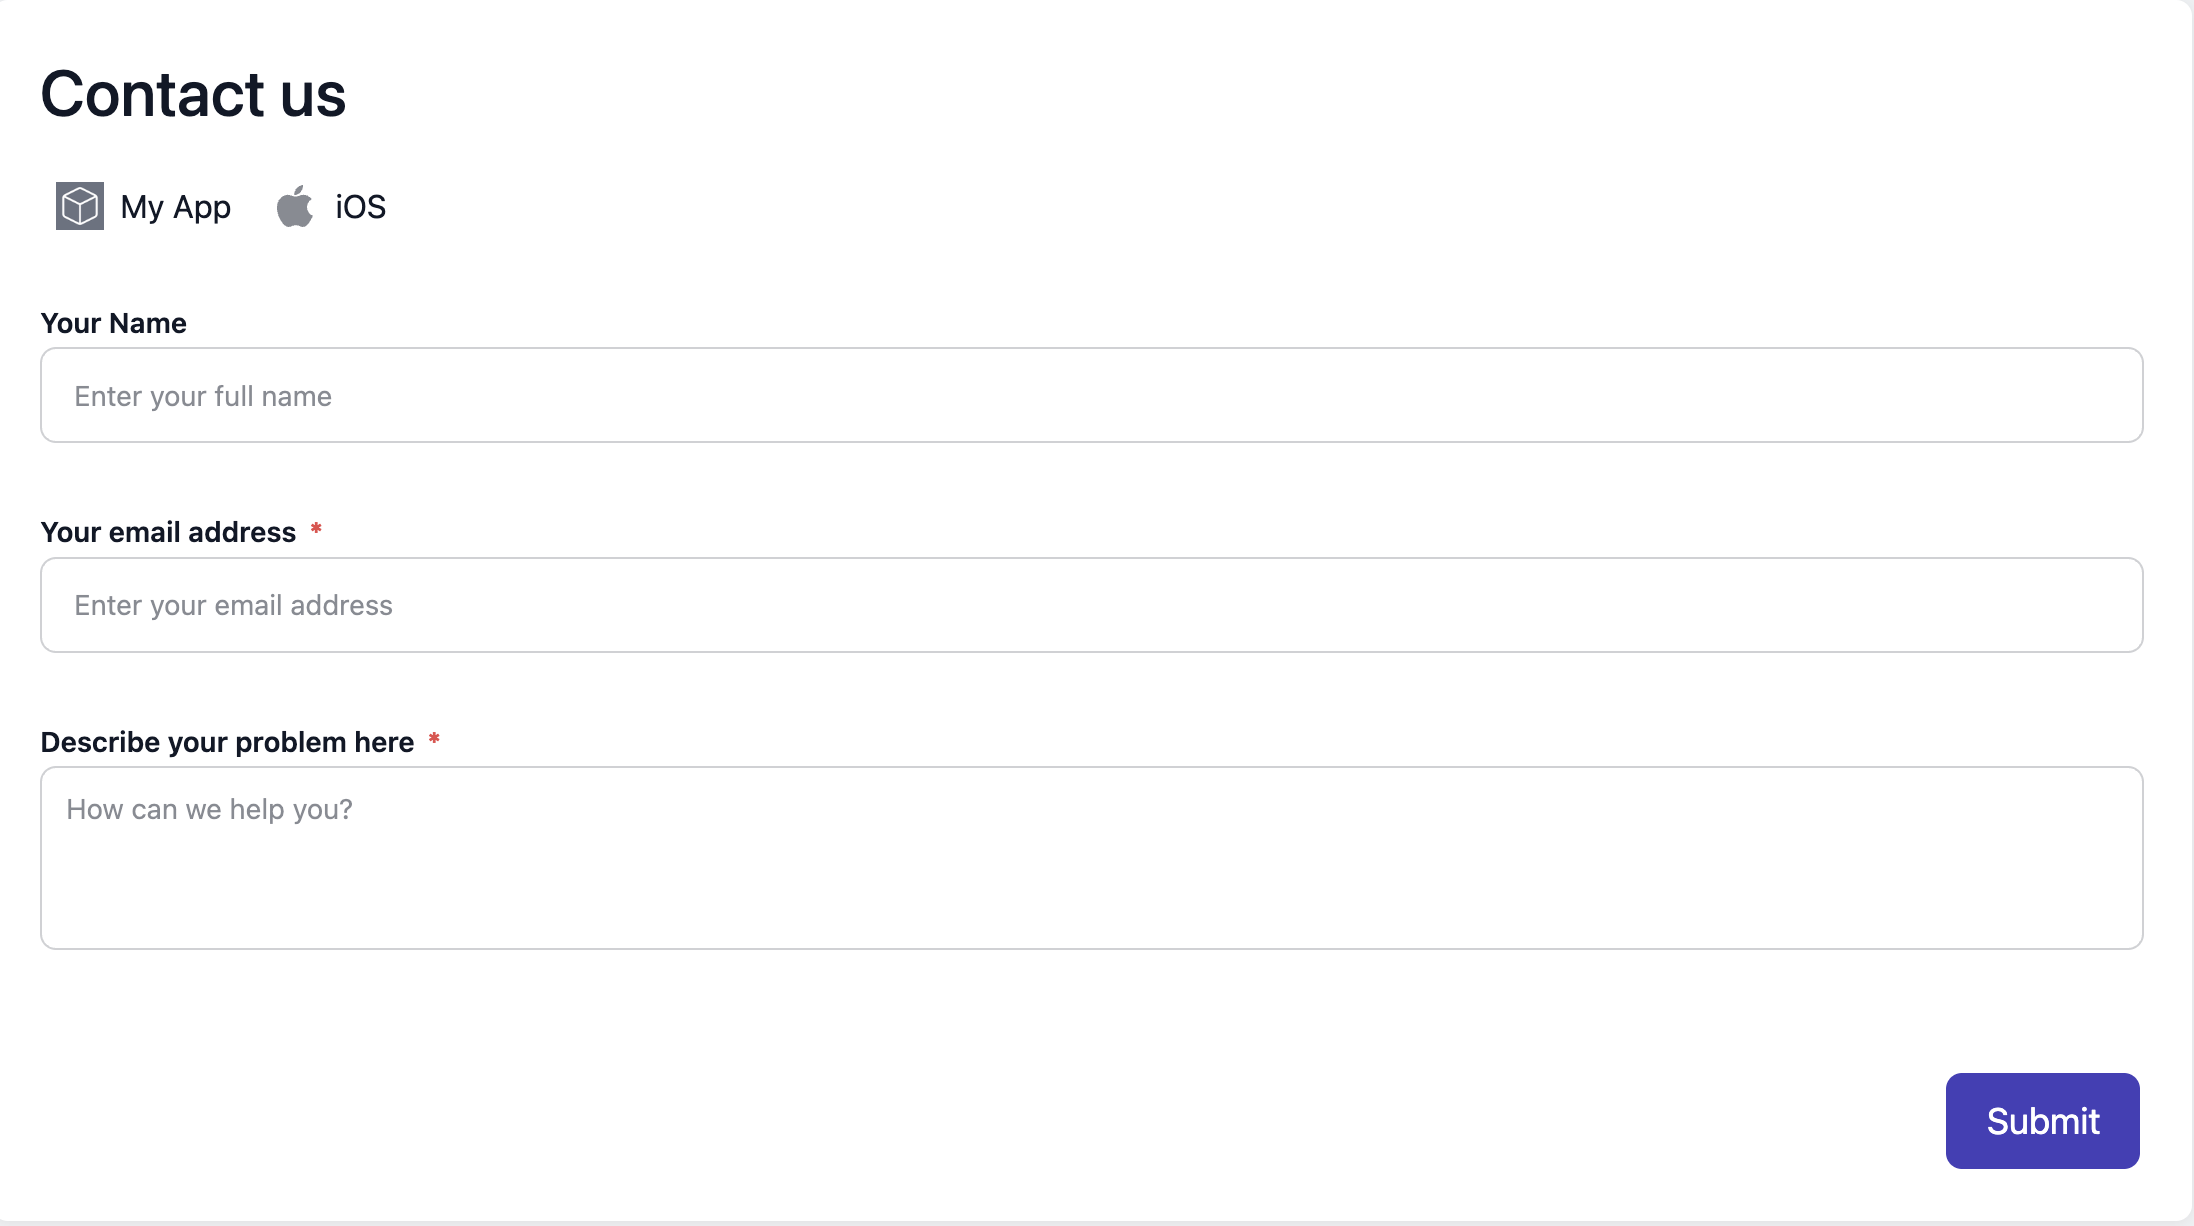Click the Apple logo icon
Viewport: 2194px width, 1226px height.
pyautogui.click(x=295, y=206)
